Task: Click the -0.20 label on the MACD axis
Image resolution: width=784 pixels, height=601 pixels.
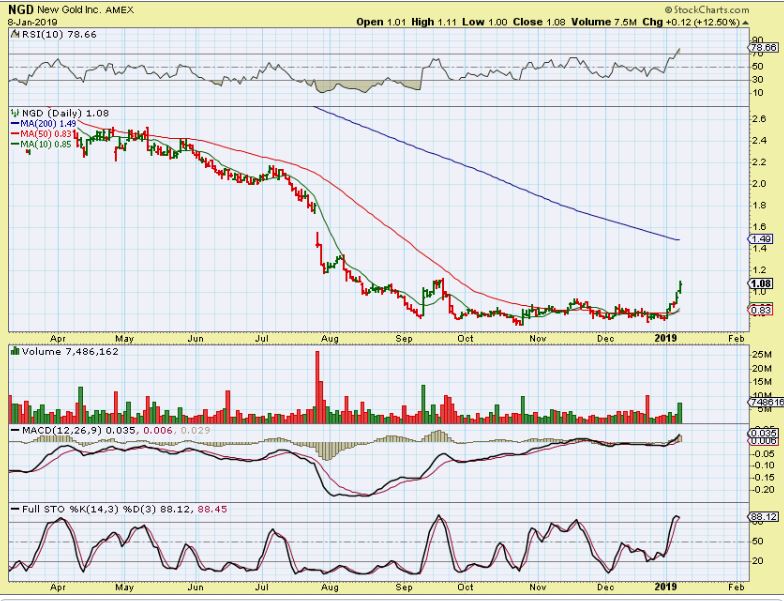Action: [763, 490]
